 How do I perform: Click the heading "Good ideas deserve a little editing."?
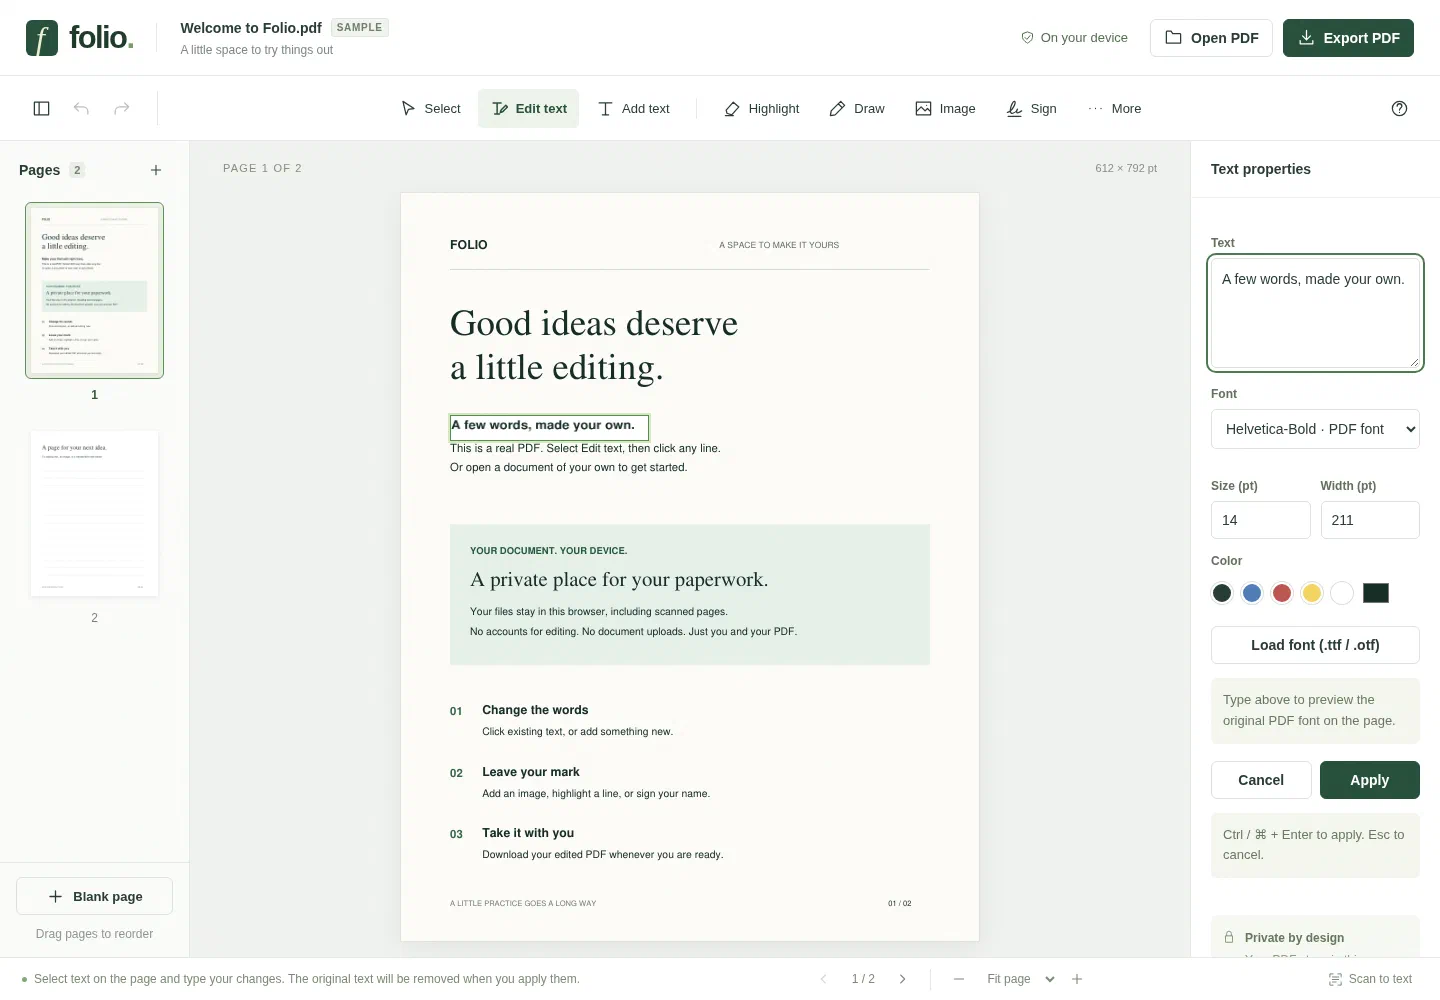[594, 345]
